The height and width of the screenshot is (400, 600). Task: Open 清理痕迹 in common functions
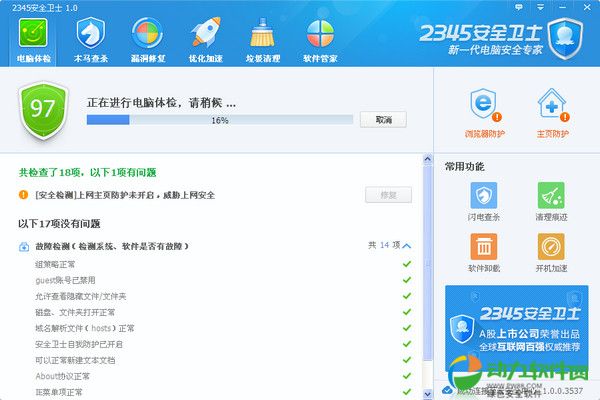coord(552,201)
